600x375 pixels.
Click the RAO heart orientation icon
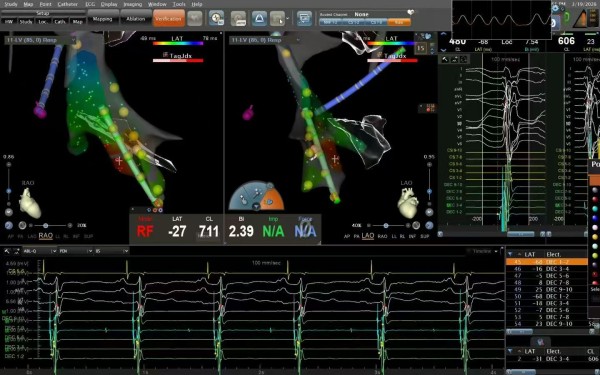[x=30, y=203]
